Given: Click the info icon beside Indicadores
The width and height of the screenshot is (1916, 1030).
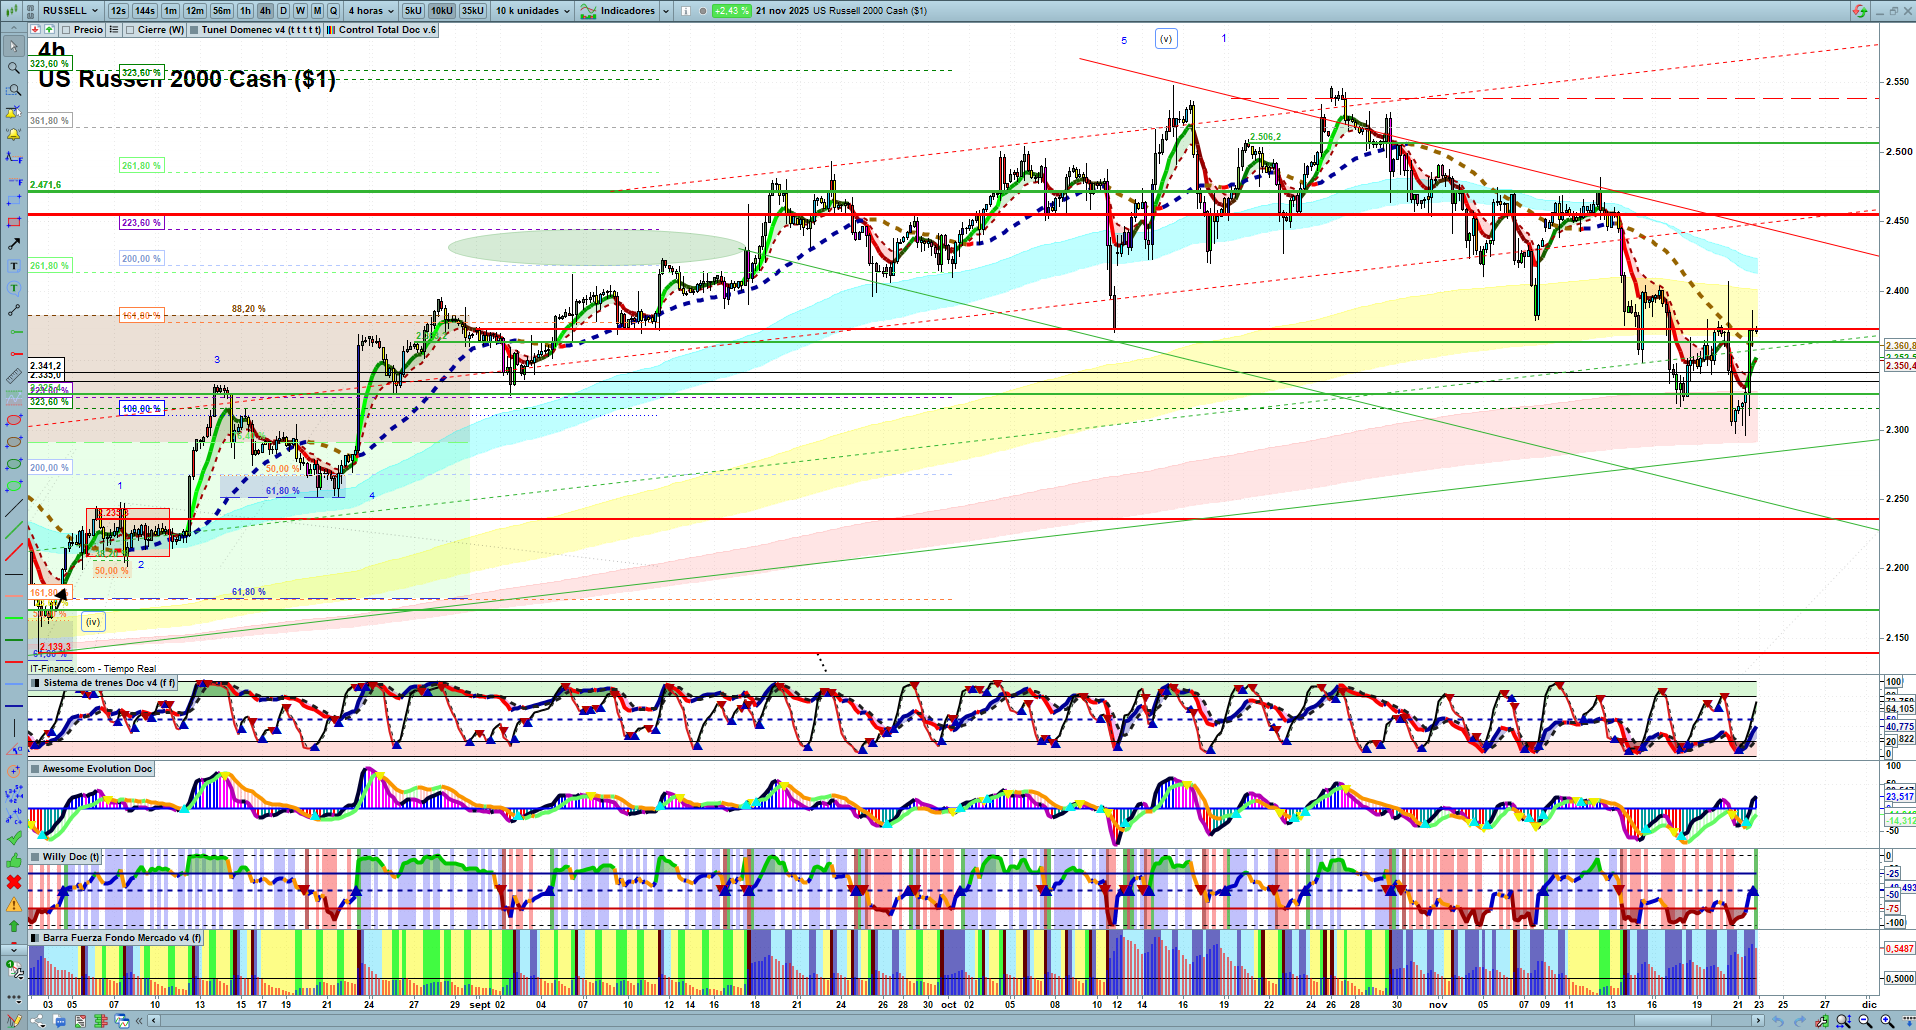Looking at the screenshot, I should [686, 11].
